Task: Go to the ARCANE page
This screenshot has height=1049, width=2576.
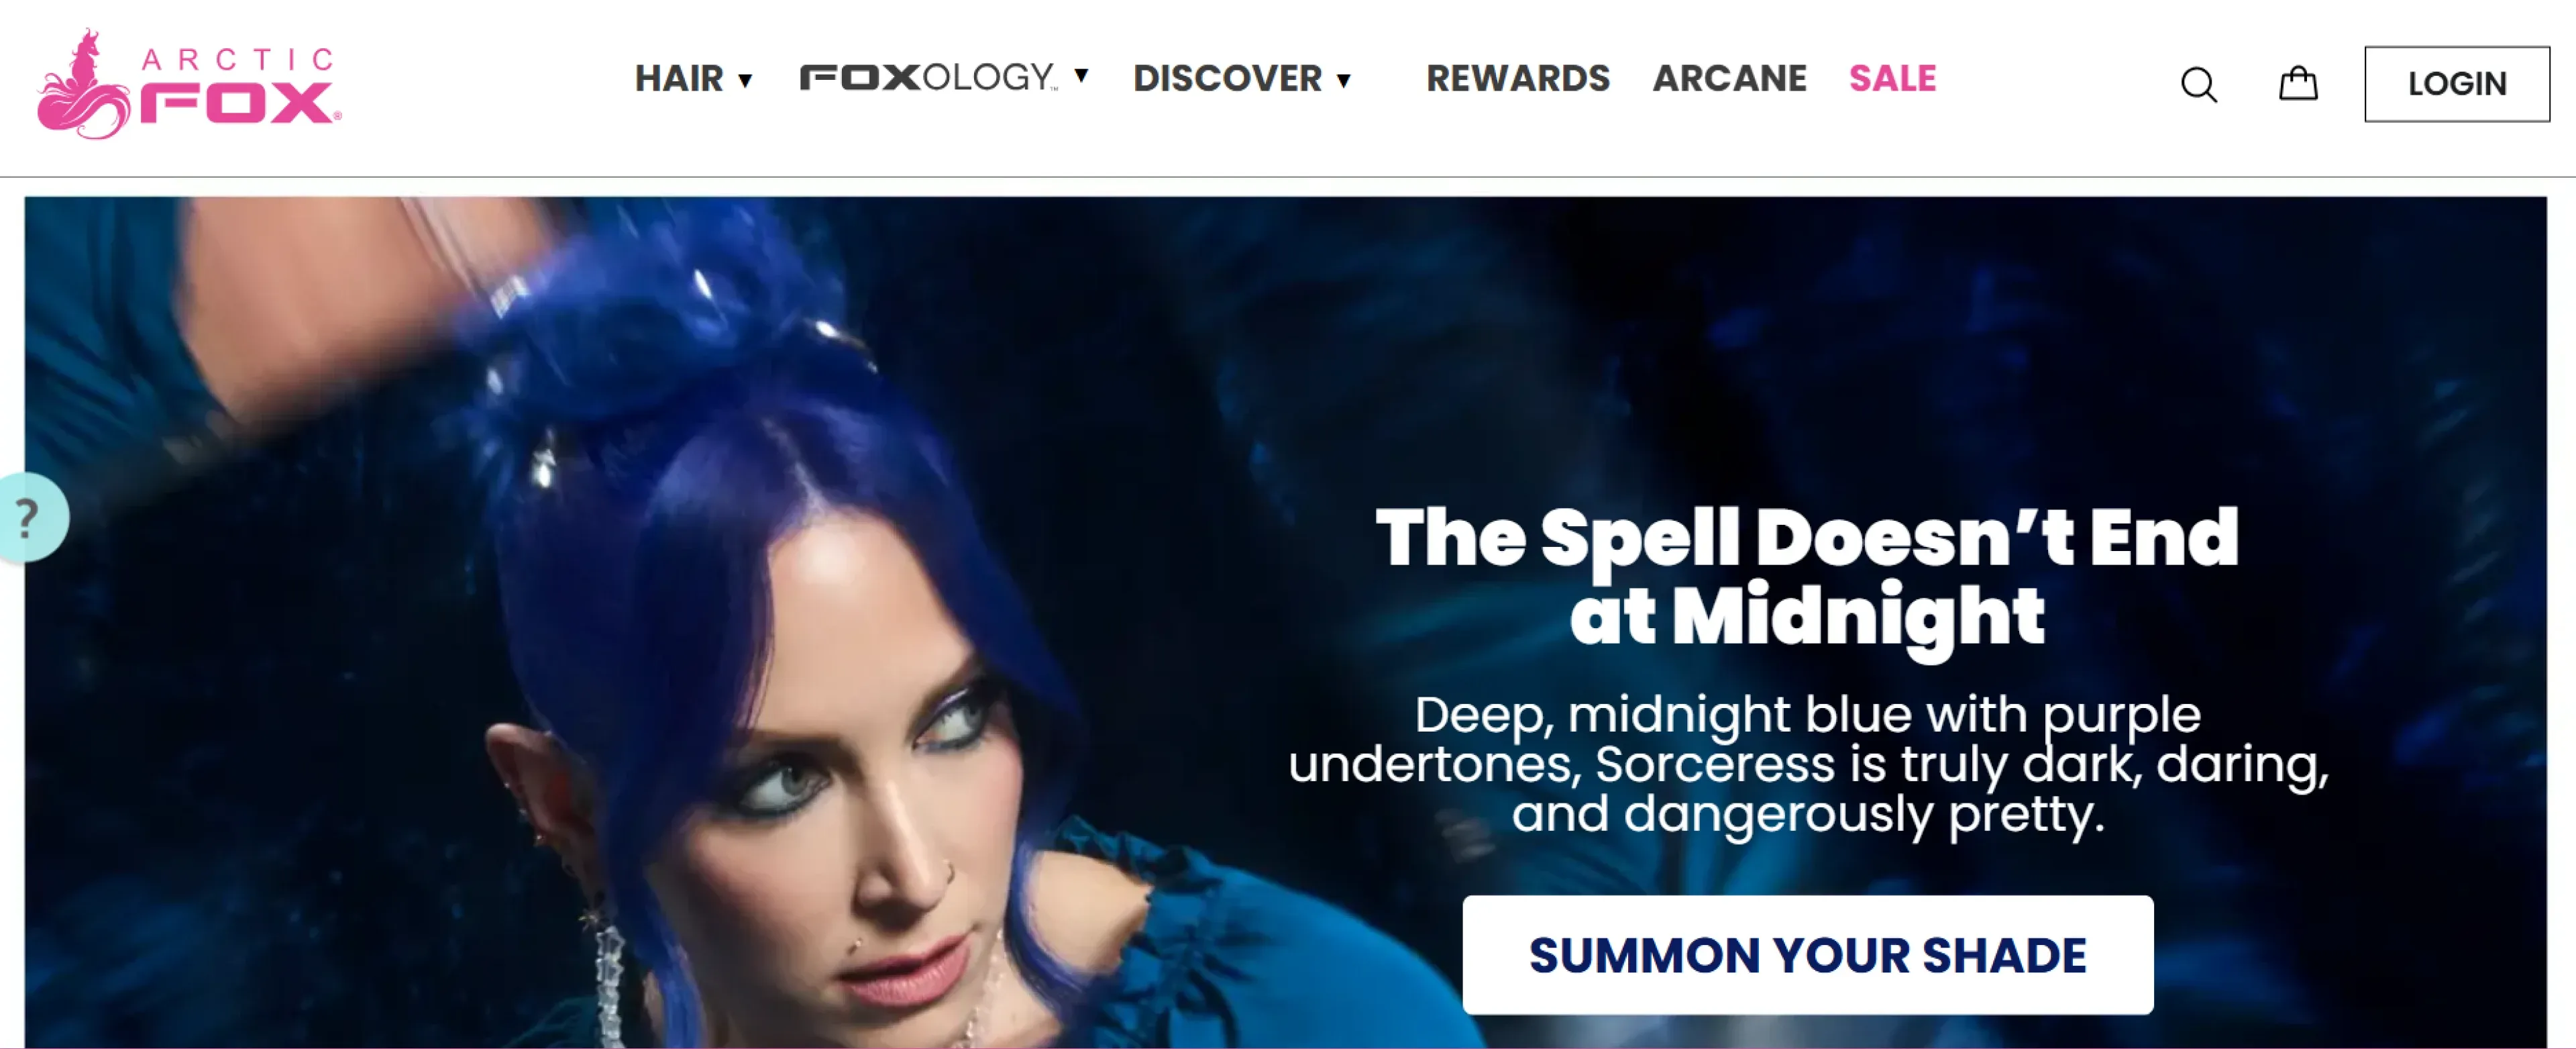Action: point(1729,78)
